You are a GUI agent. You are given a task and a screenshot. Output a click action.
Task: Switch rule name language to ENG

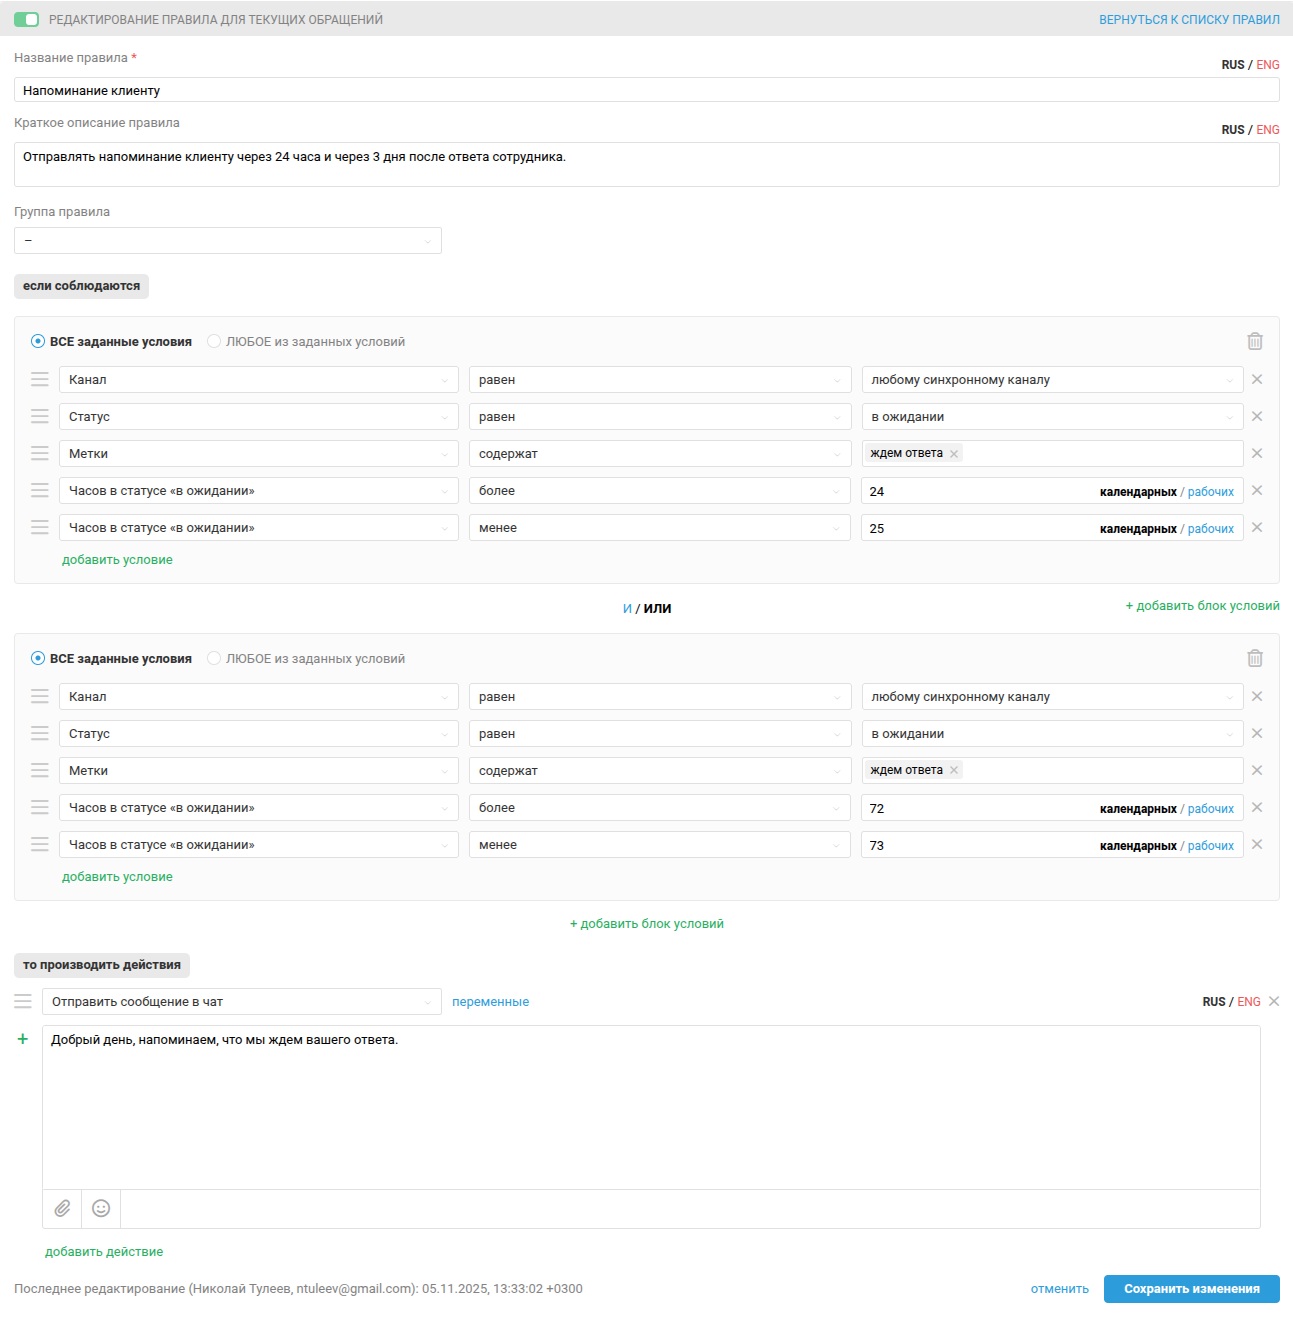click(1268, 65)
